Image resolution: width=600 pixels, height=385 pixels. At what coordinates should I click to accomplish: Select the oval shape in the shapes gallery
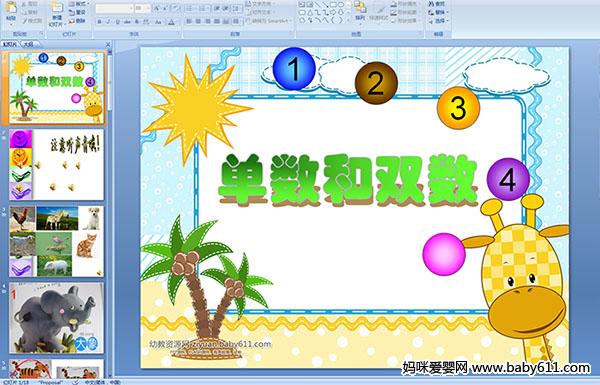click(x=341, y=5)
